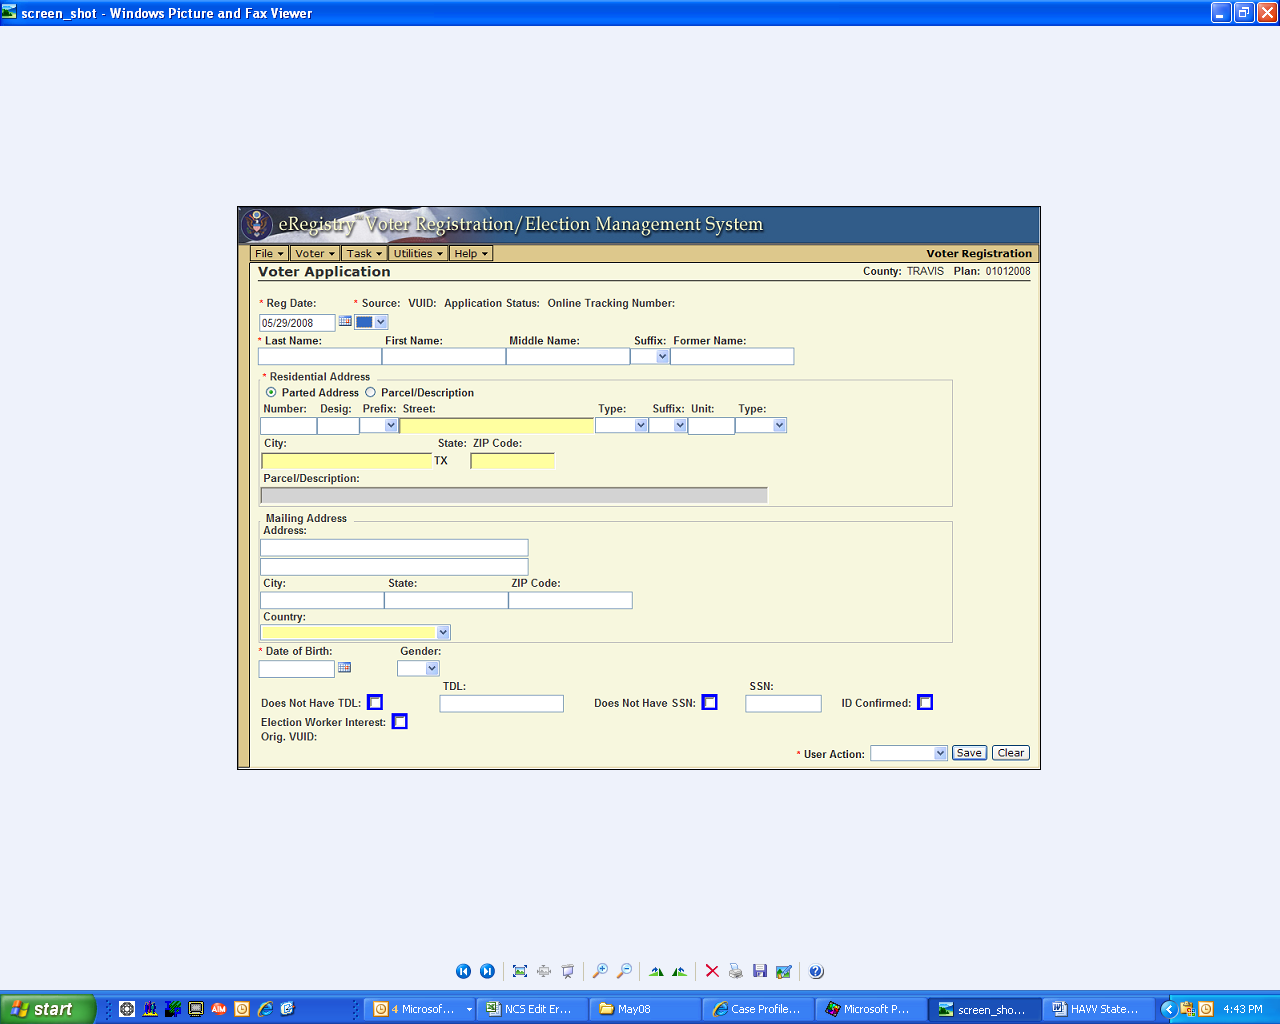The width and height of the screenshot is (1280, 1024).
Task: Open the Help menu in eRegistry
Action: coord(471,253)
